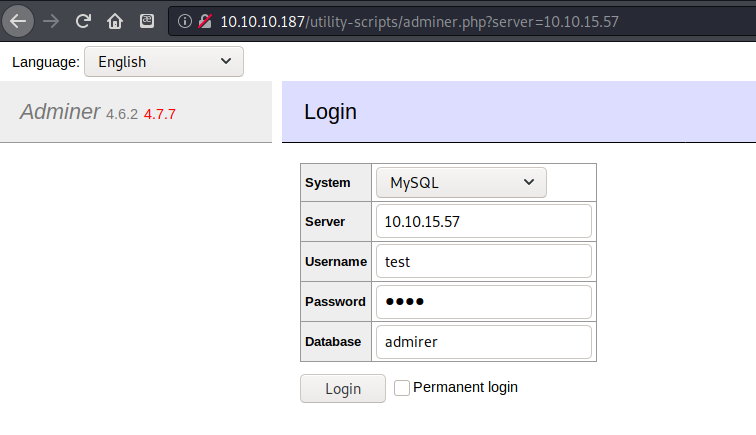This screenshot has height=435, width=756.
Task: Click the Login button
Action: point(342,389)
